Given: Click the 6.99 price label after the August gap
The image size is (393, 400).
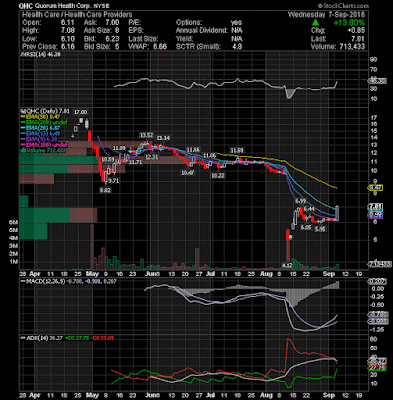Looking at the screenshot, I should click(300, 201).
